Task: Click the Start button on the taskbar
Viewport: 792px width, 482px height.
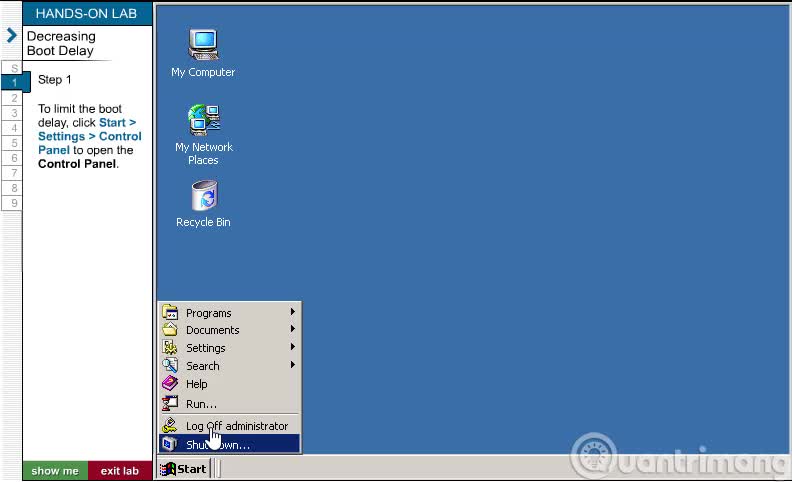Action: click(x=183, y=469)
